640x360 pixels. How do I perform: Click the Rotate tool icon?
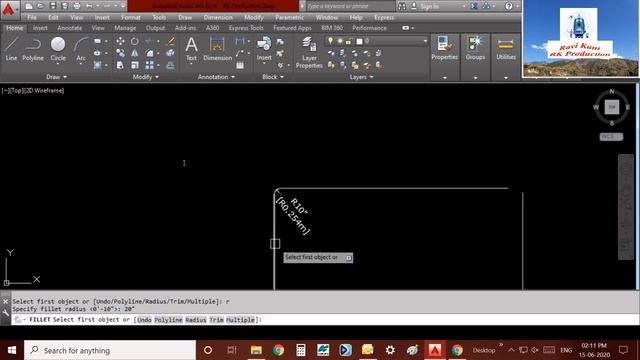[135, 41]
